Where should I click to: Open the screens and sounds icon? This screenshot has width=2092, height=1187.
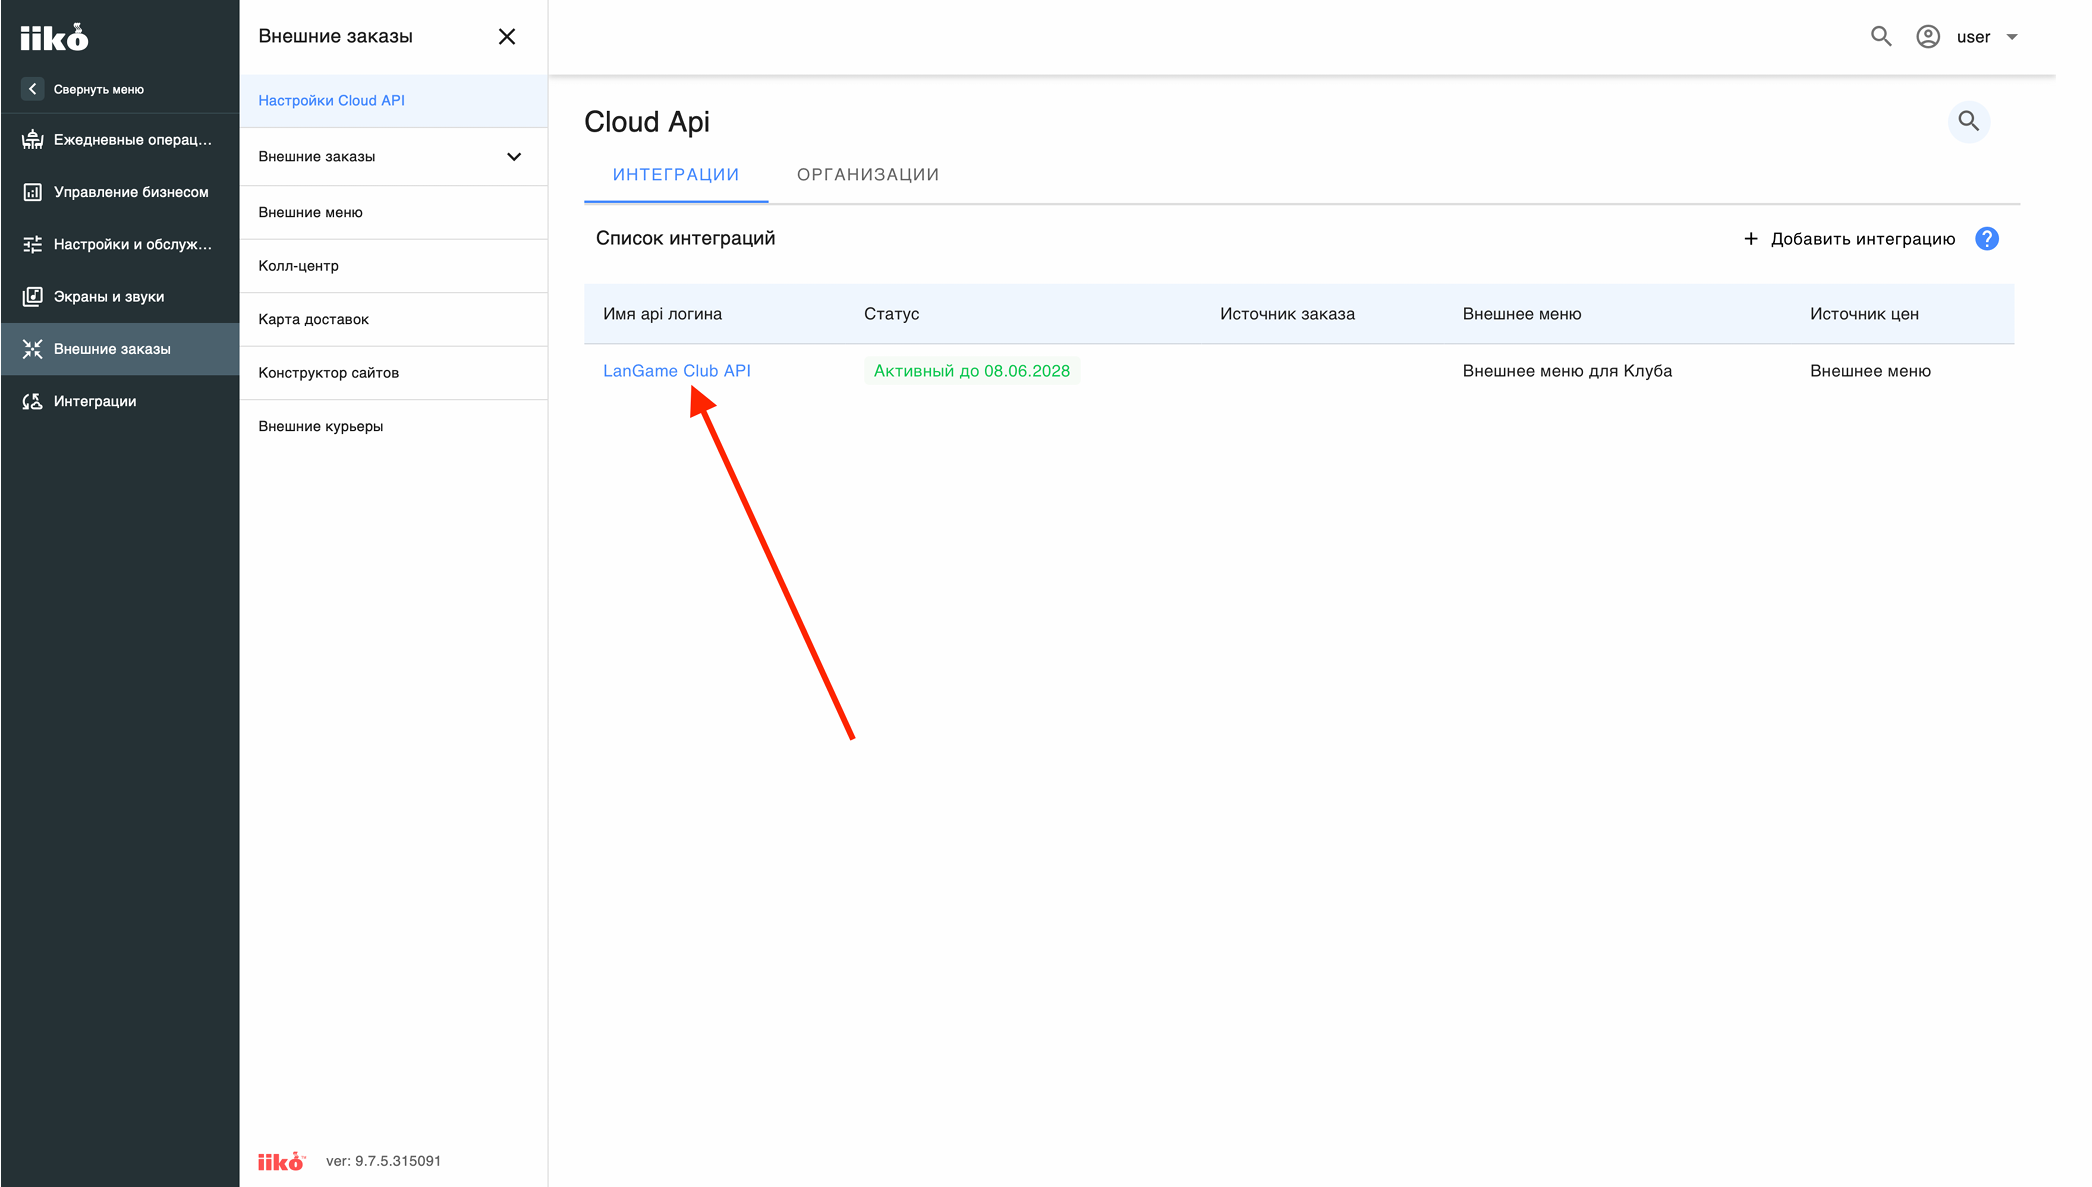(32, 296)
